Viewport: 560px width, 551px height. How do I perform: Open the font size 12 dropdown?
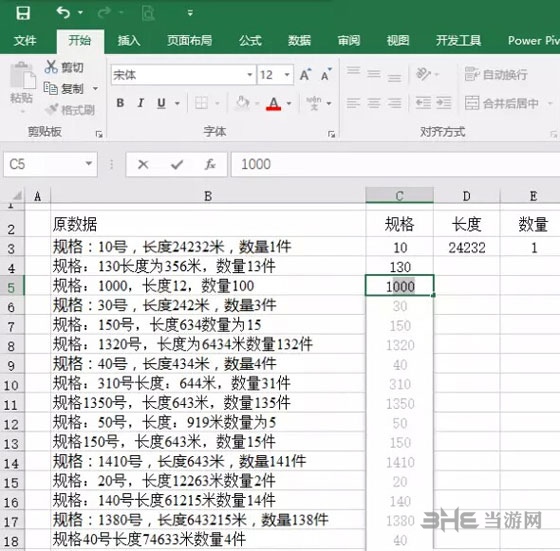(287, 75)
